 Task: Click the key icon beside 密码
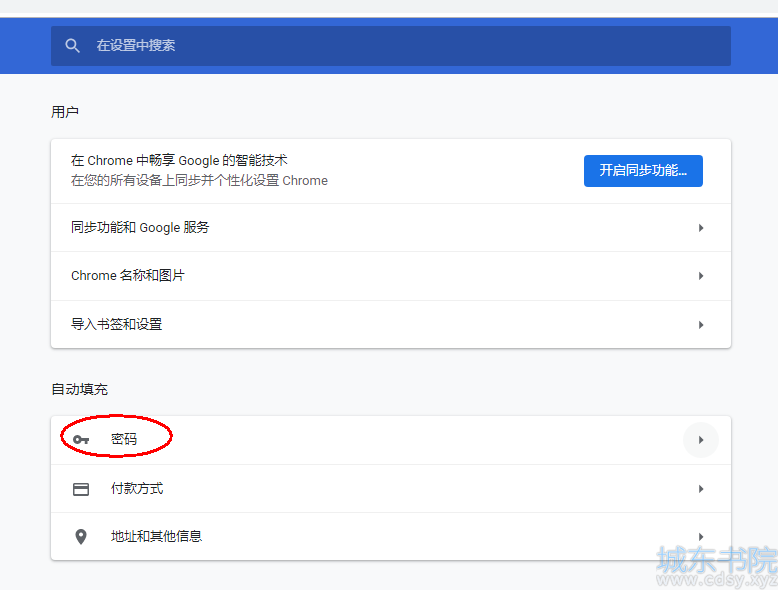[x=81, y=440]
